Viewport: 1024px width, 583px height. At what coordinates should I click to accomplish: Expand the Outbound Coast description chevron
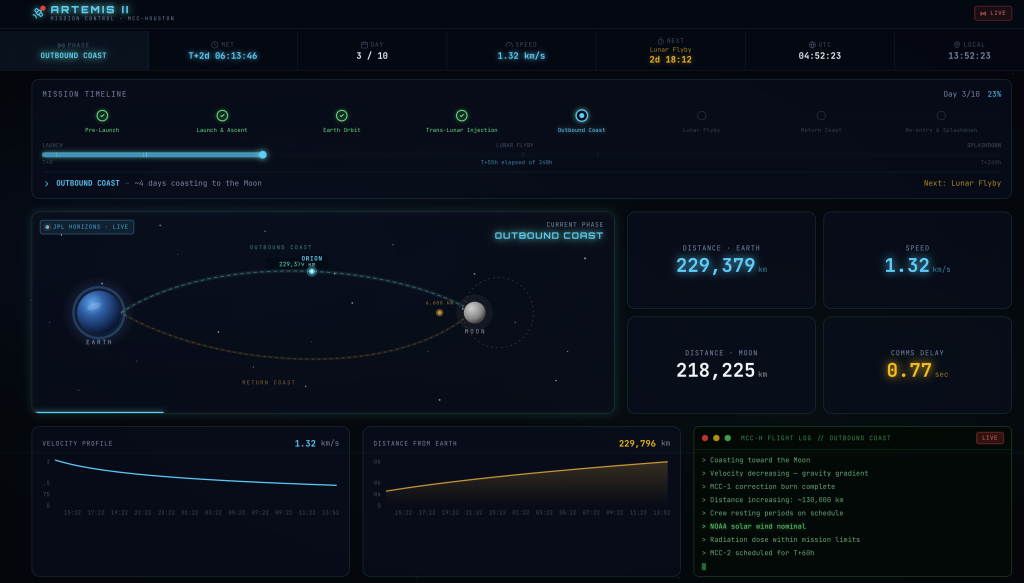click(46, 184)
